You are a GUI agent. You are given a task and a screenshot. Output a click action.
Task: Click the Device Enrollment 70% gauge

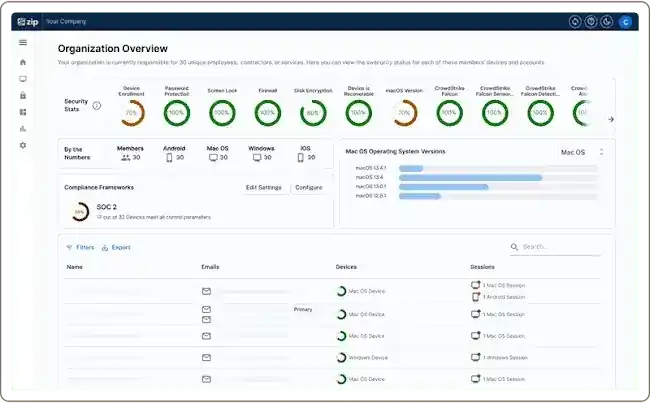click(131, 113)
